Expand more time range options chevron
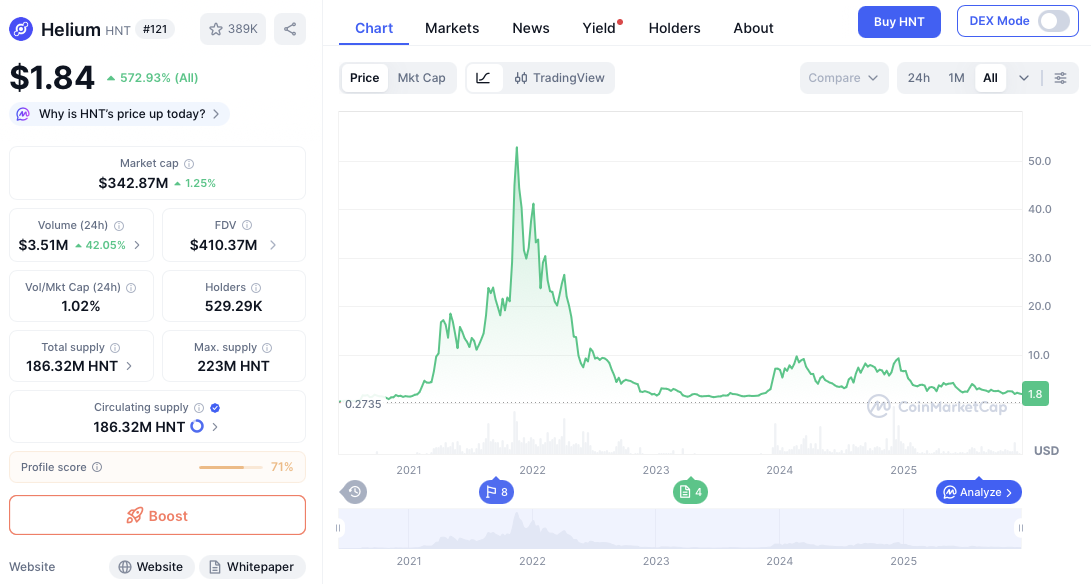The height and width of the screenshot is (584, 1091). 1024,78
